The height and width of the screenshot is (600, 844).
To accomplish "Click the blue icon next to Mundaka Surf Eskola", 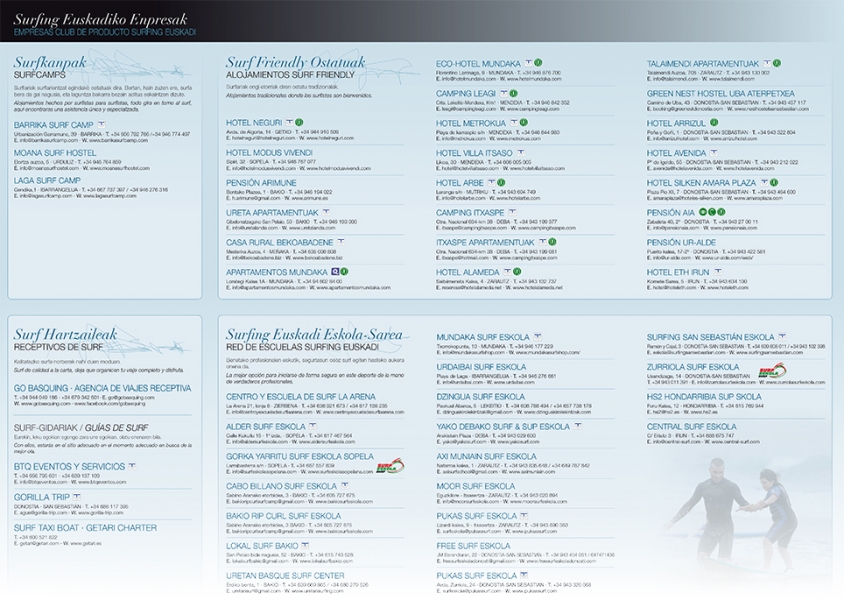I will 537,337.
